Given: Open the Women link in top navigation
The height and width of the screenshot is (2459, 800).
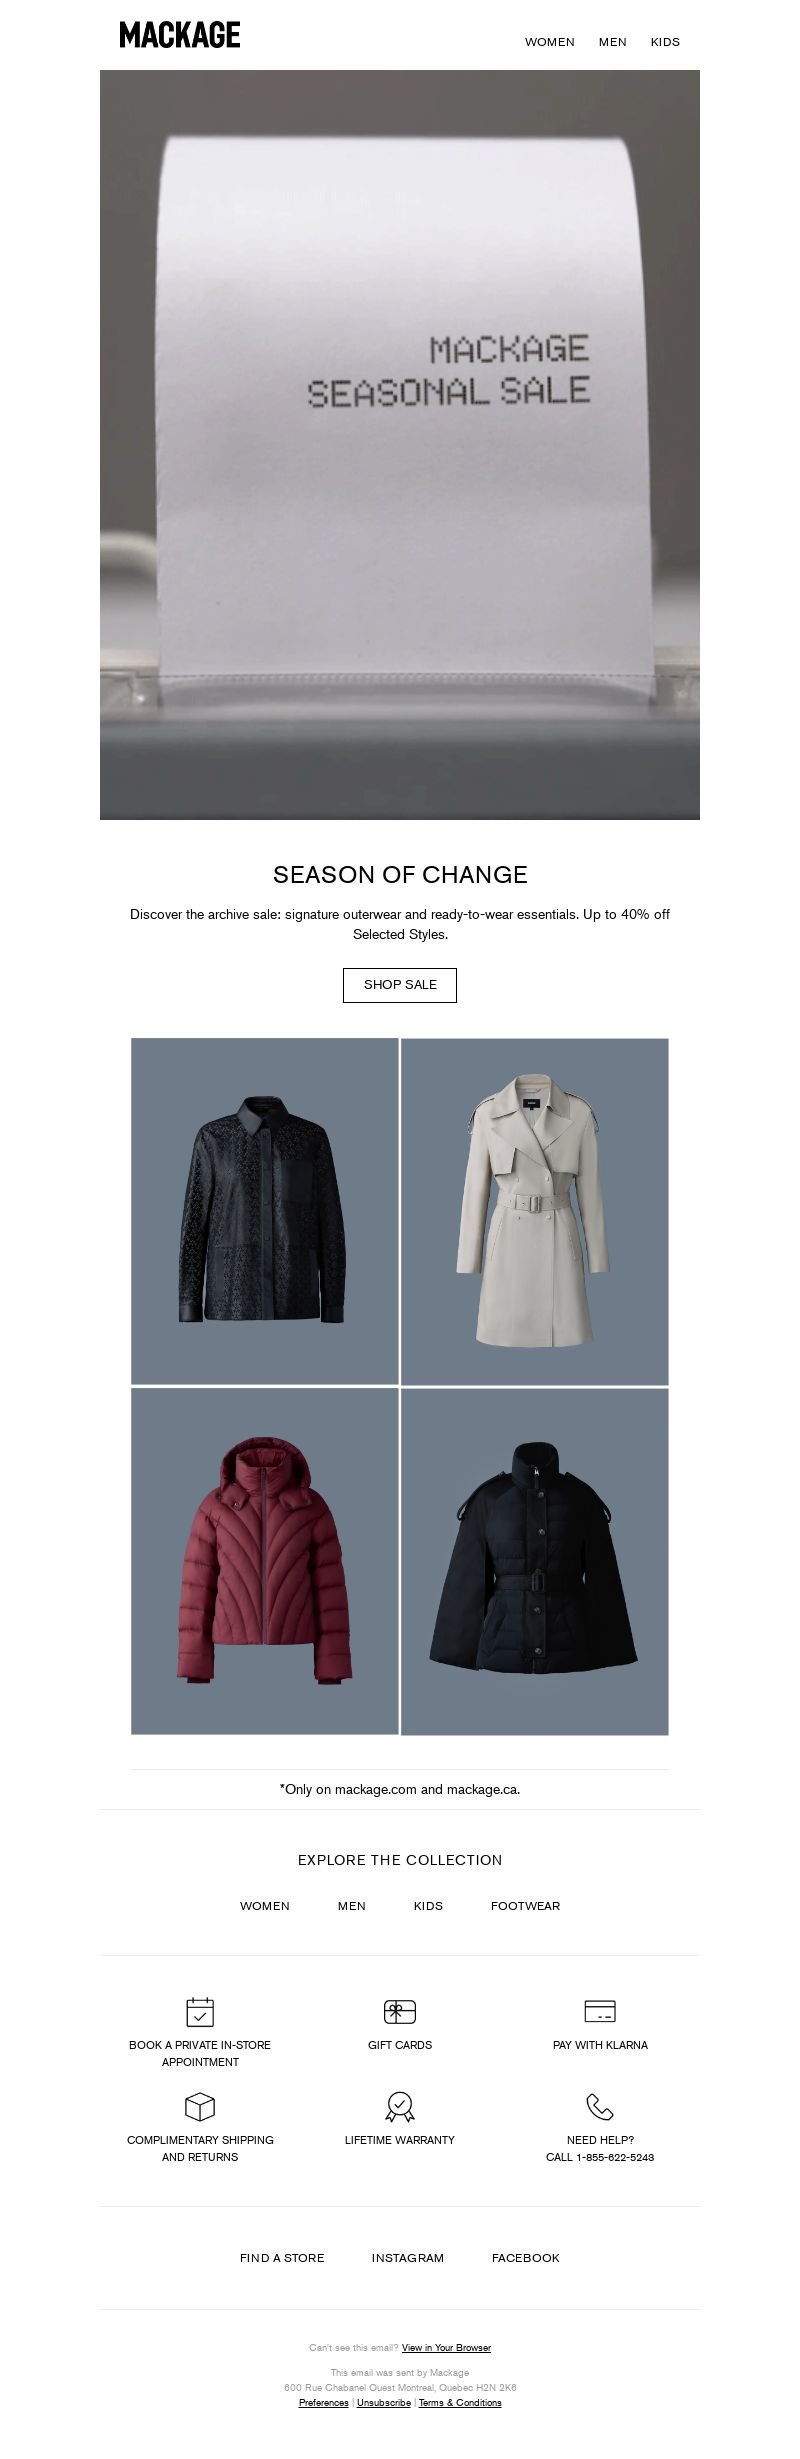Looking at the screenshot, I should click(x=550, y=42).
